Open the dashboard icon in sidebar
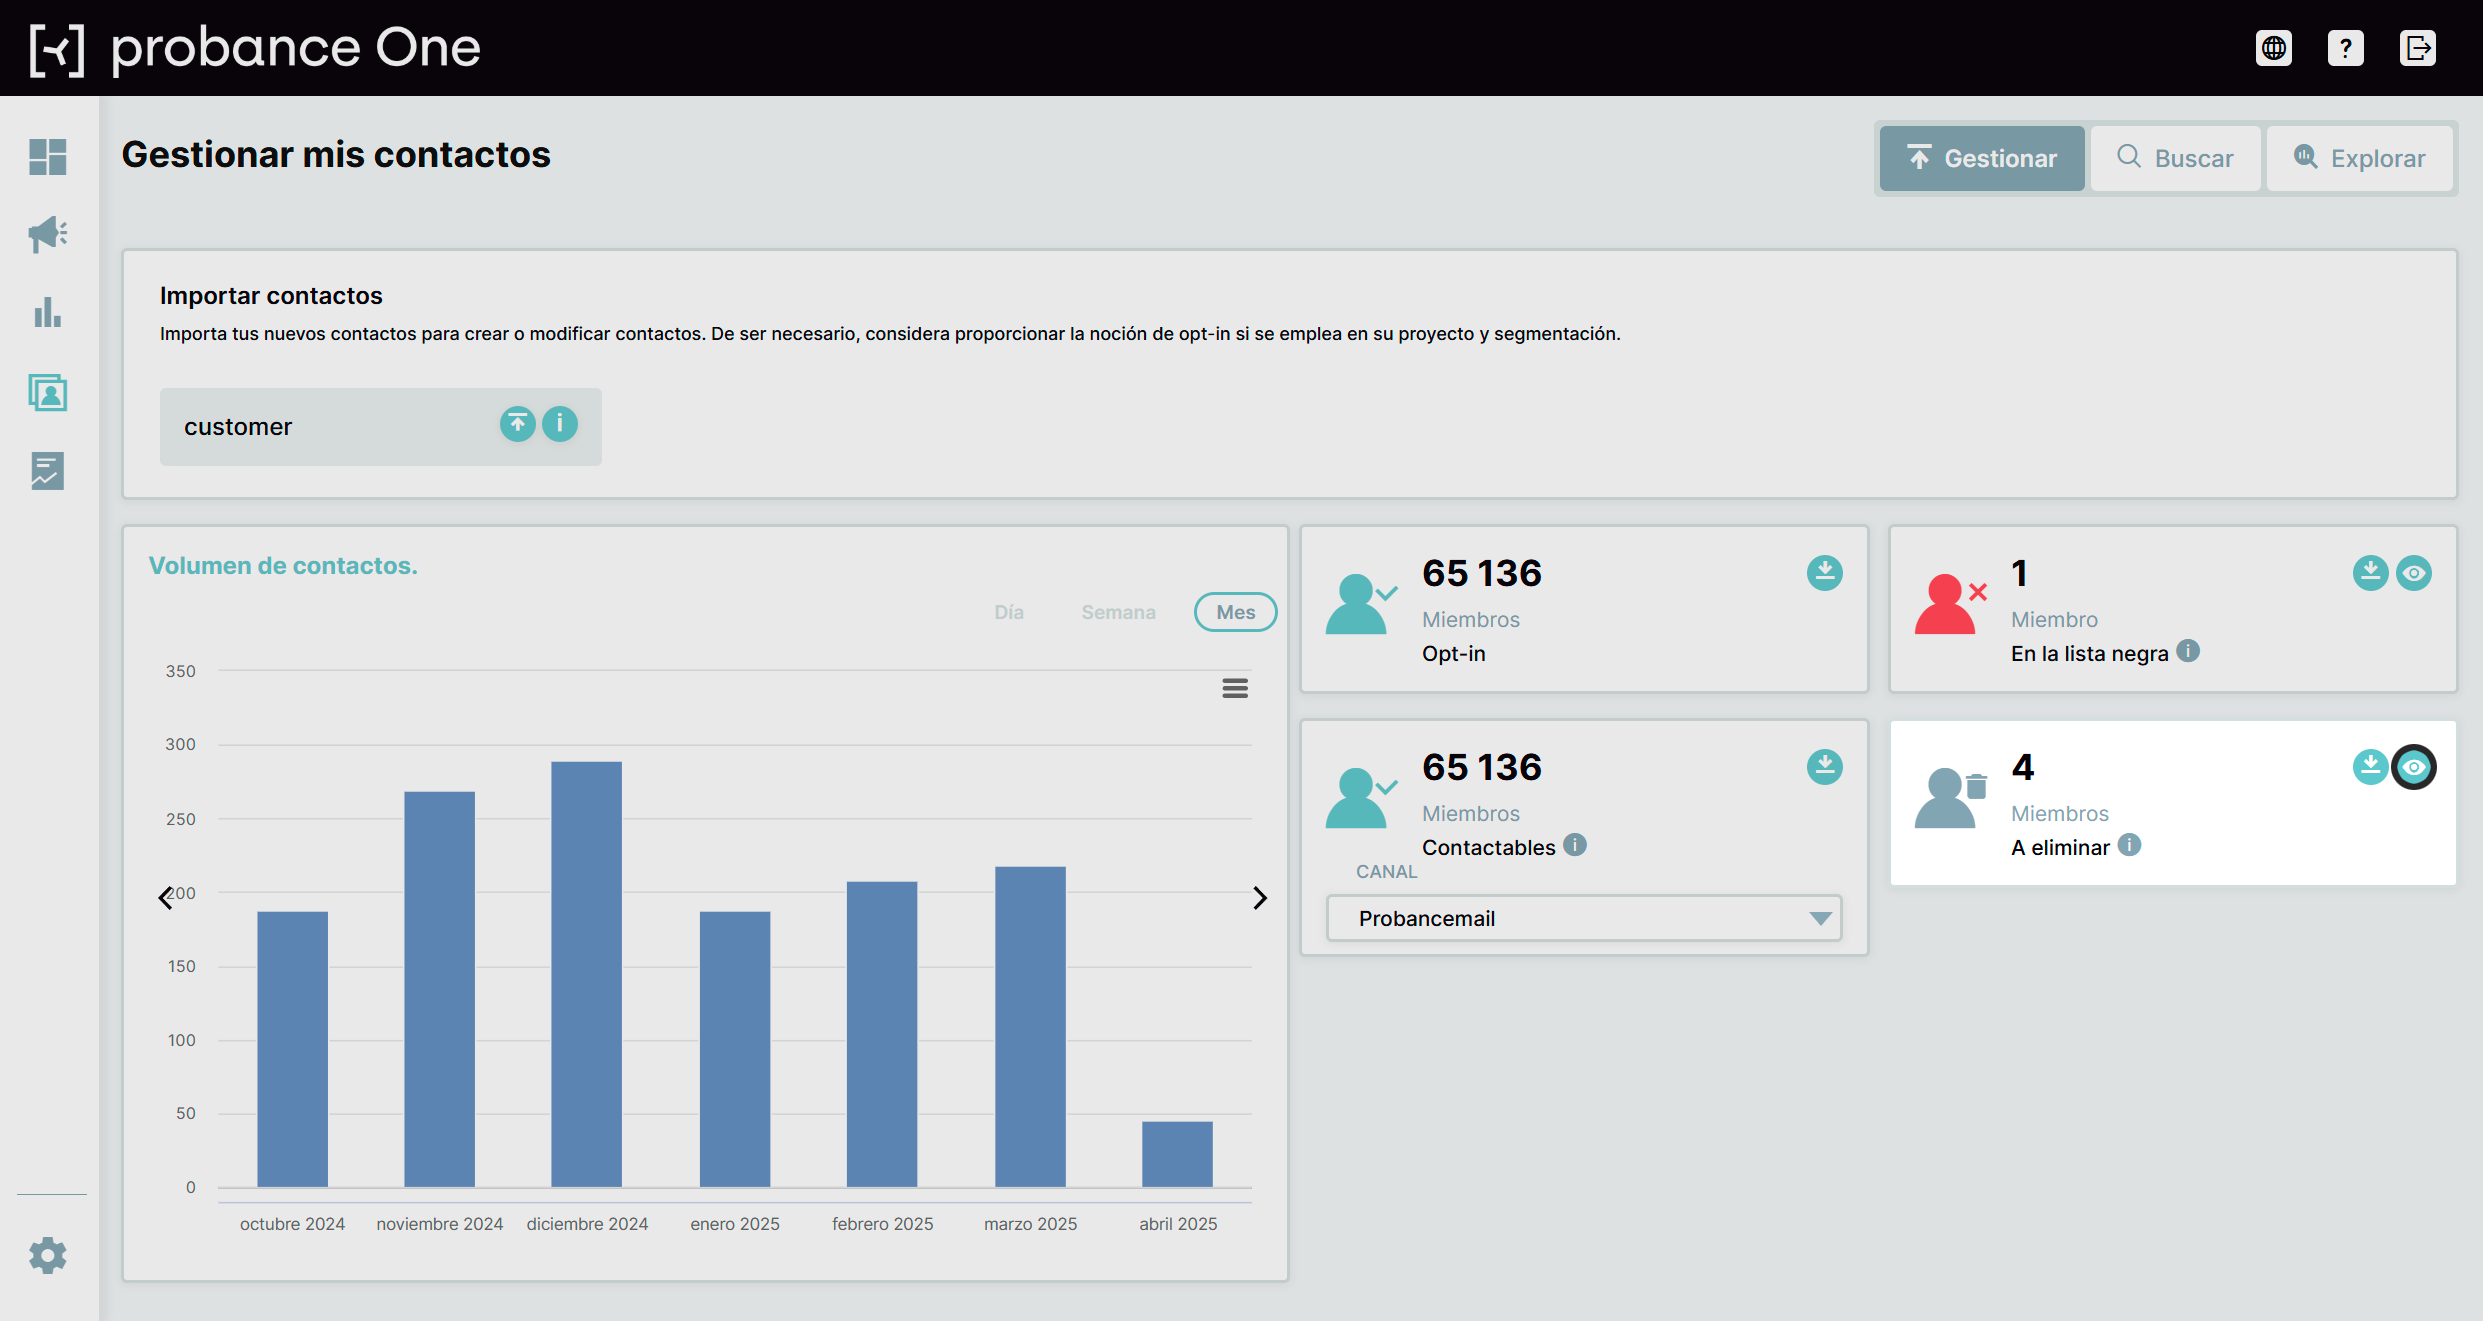This screenshot has width=2483, height=1321. (x=48, y=157)
